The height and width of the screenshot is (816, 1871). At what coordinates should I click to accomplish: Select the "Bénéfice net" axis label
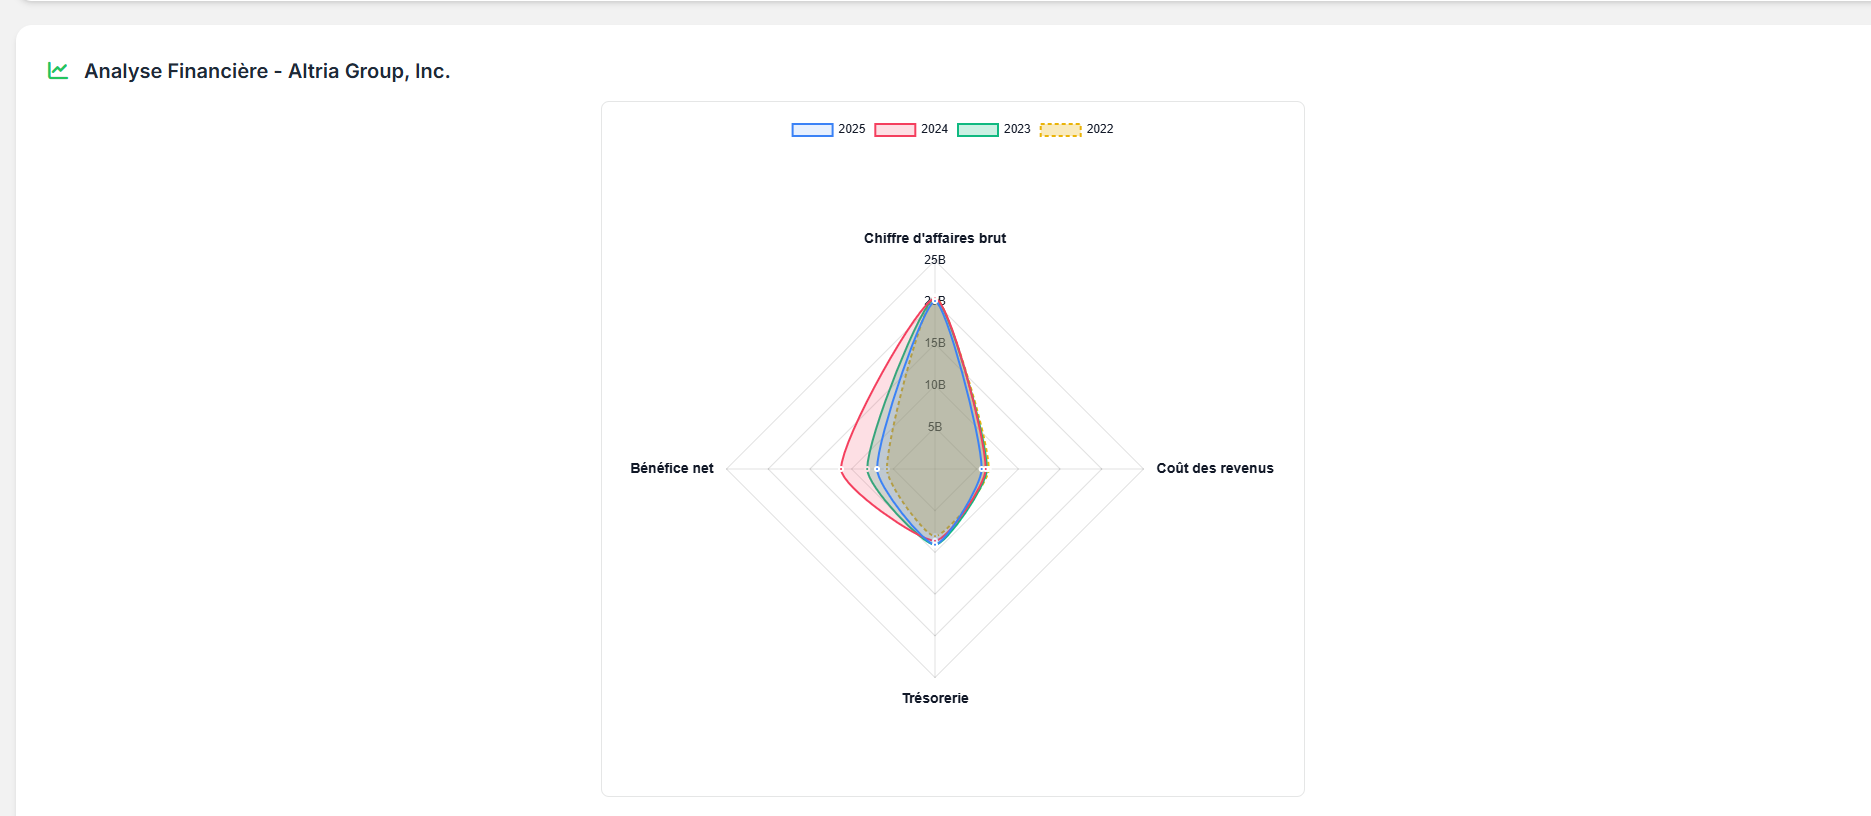coord(672,468)
